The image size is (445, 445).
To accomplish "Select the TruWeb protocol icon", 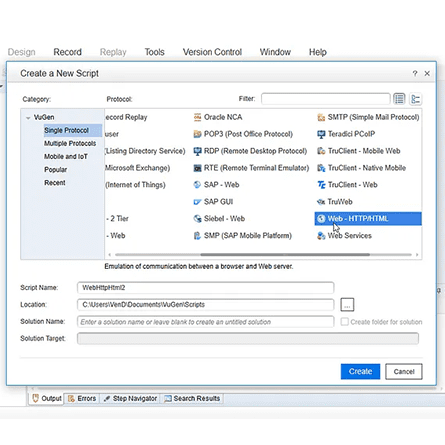I will [x=321, y=202].
